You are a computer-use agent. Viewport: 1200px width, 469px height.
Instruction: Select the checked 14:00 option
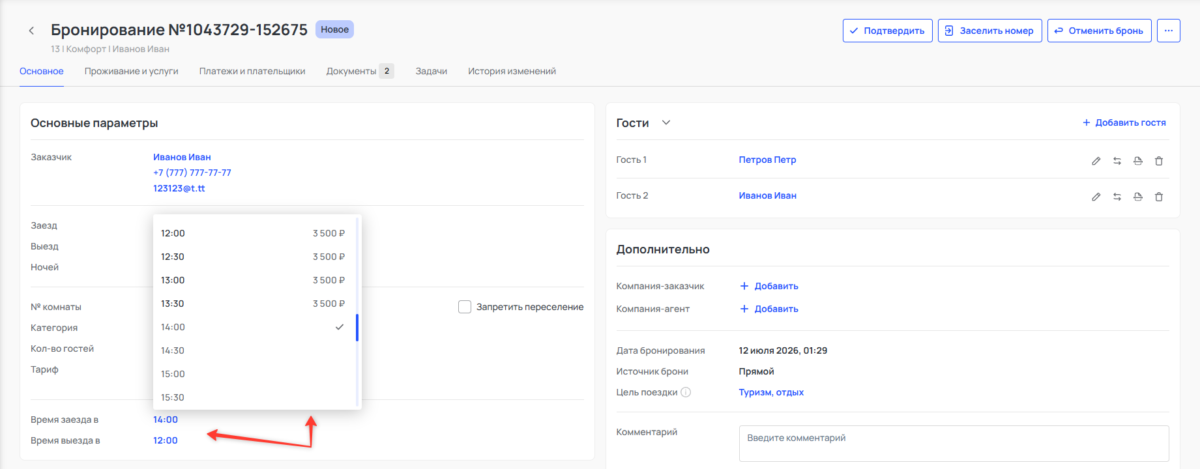coord(253,327)
